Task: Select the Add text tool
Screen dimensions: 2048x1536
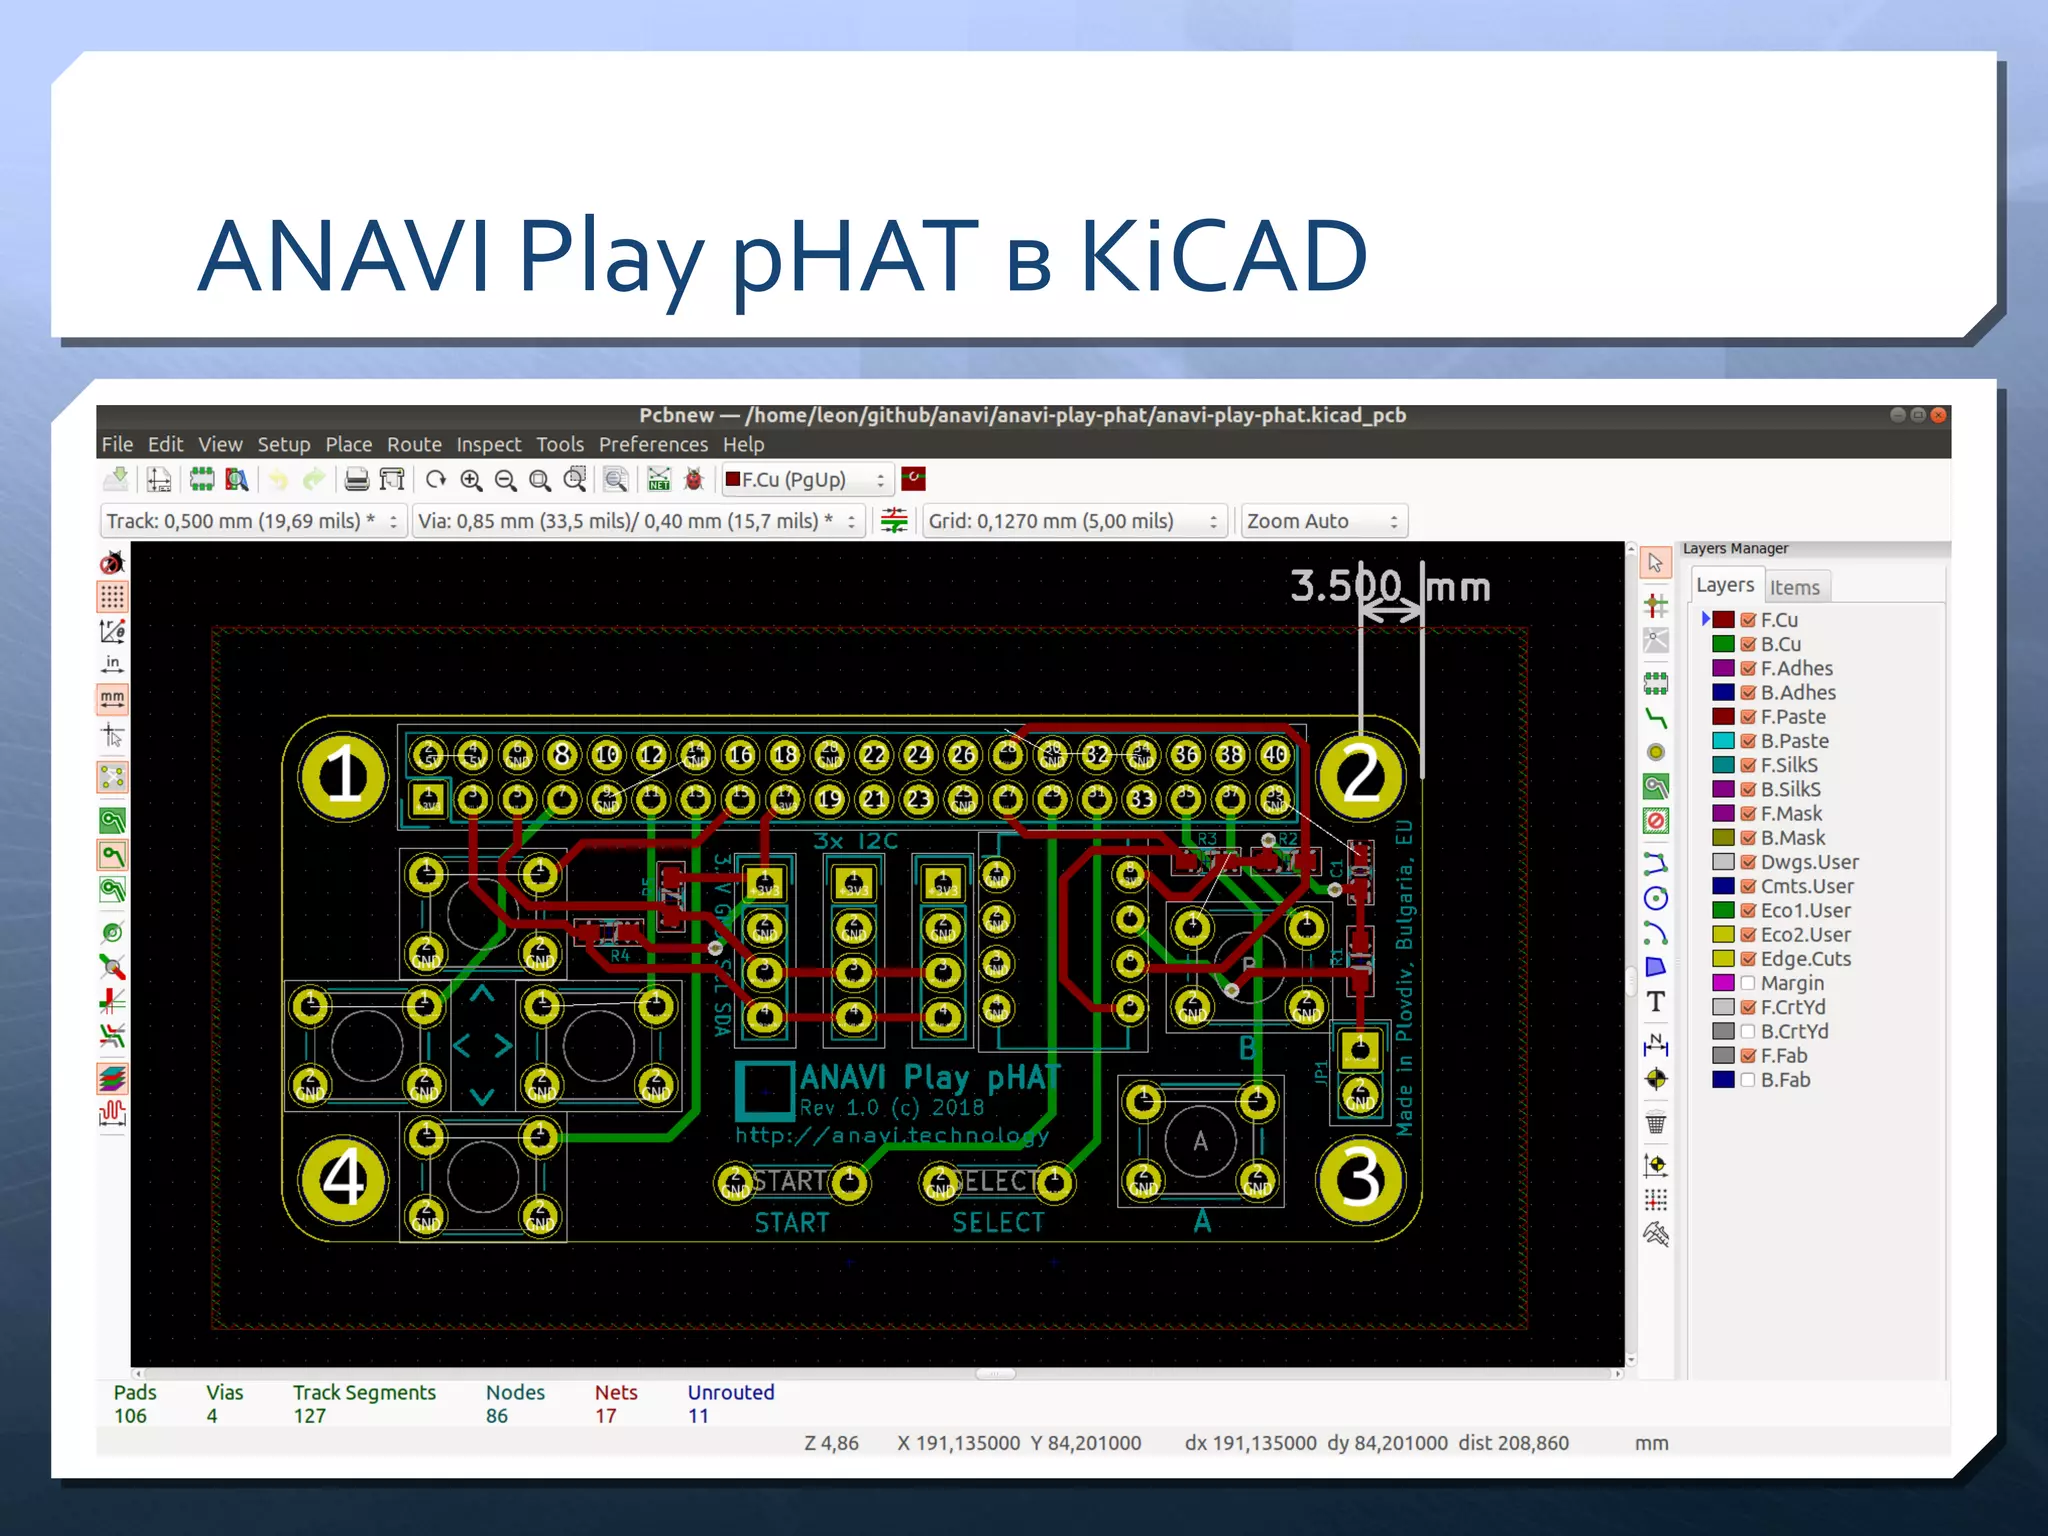Action: pos(1656,1002)
